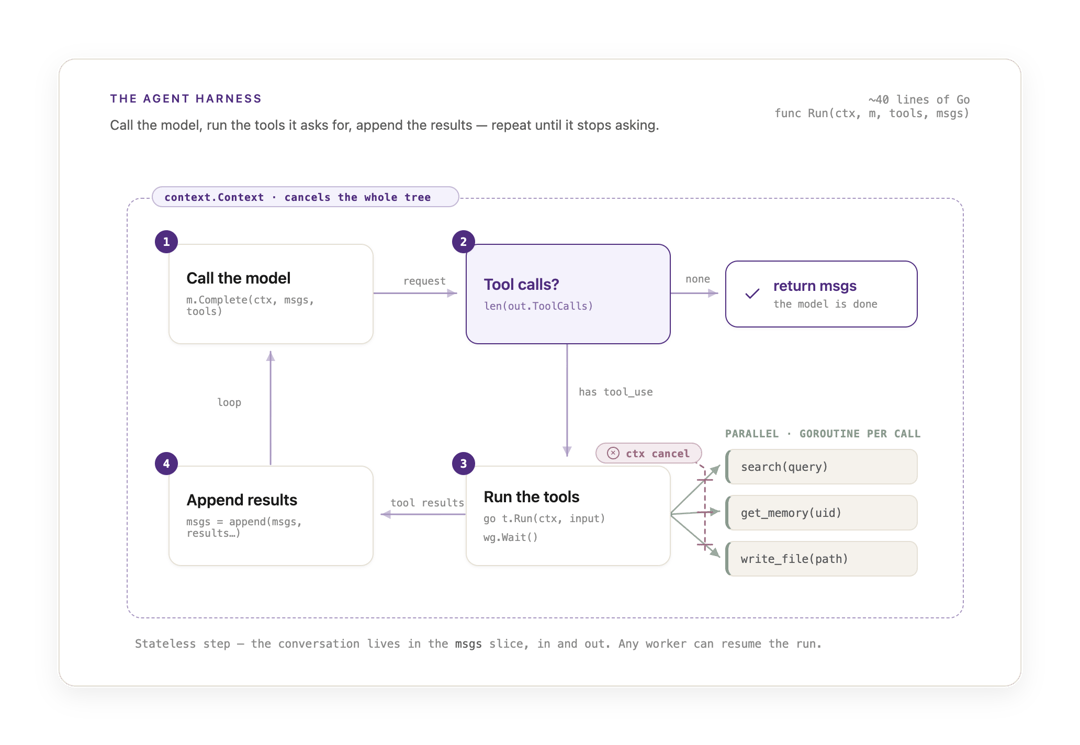Click the 'tool results' arrow label
This screenshot has width=1080, height=745.
click(x=427, y=503)
